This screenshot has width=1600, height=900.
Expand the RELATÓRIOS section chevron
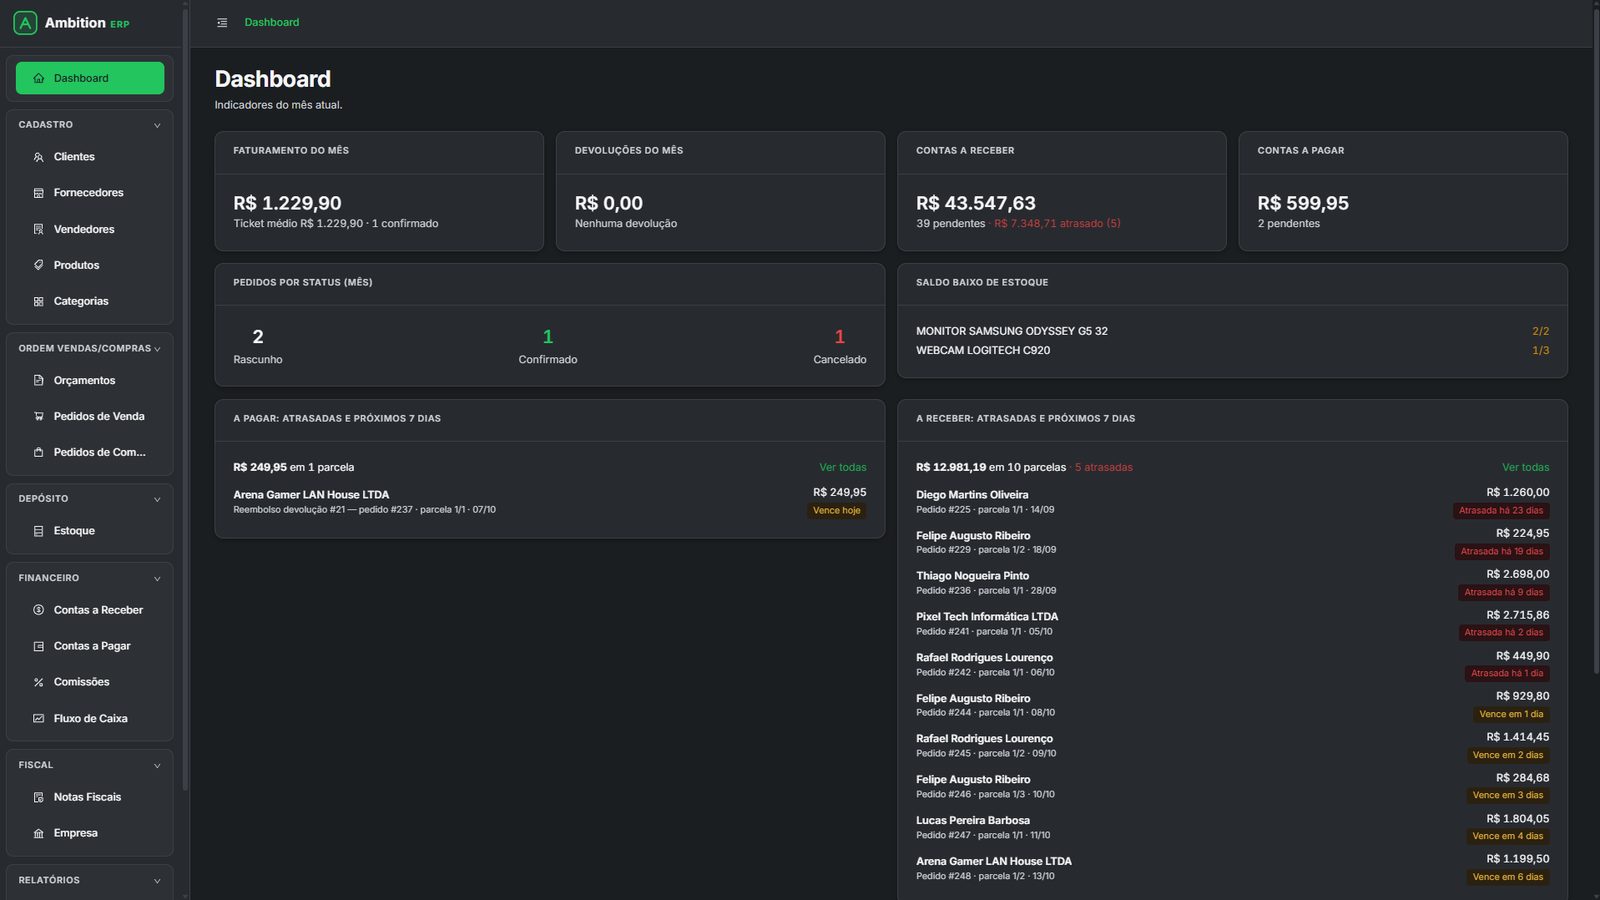click(x=157, y=881)
